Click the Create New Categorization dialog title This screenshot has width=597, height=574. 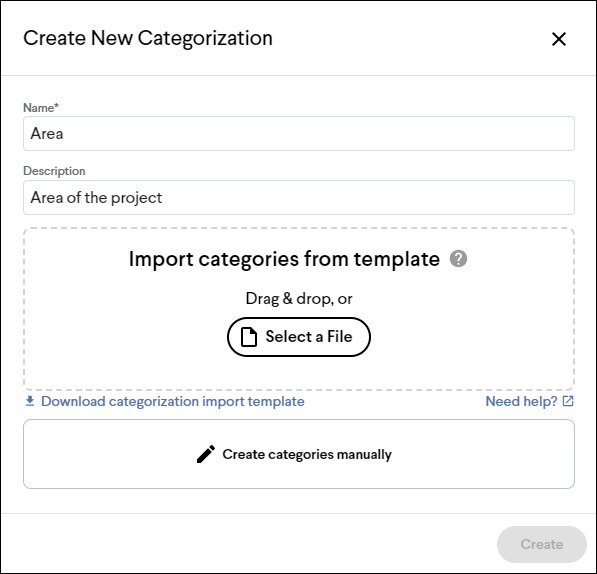148,38
